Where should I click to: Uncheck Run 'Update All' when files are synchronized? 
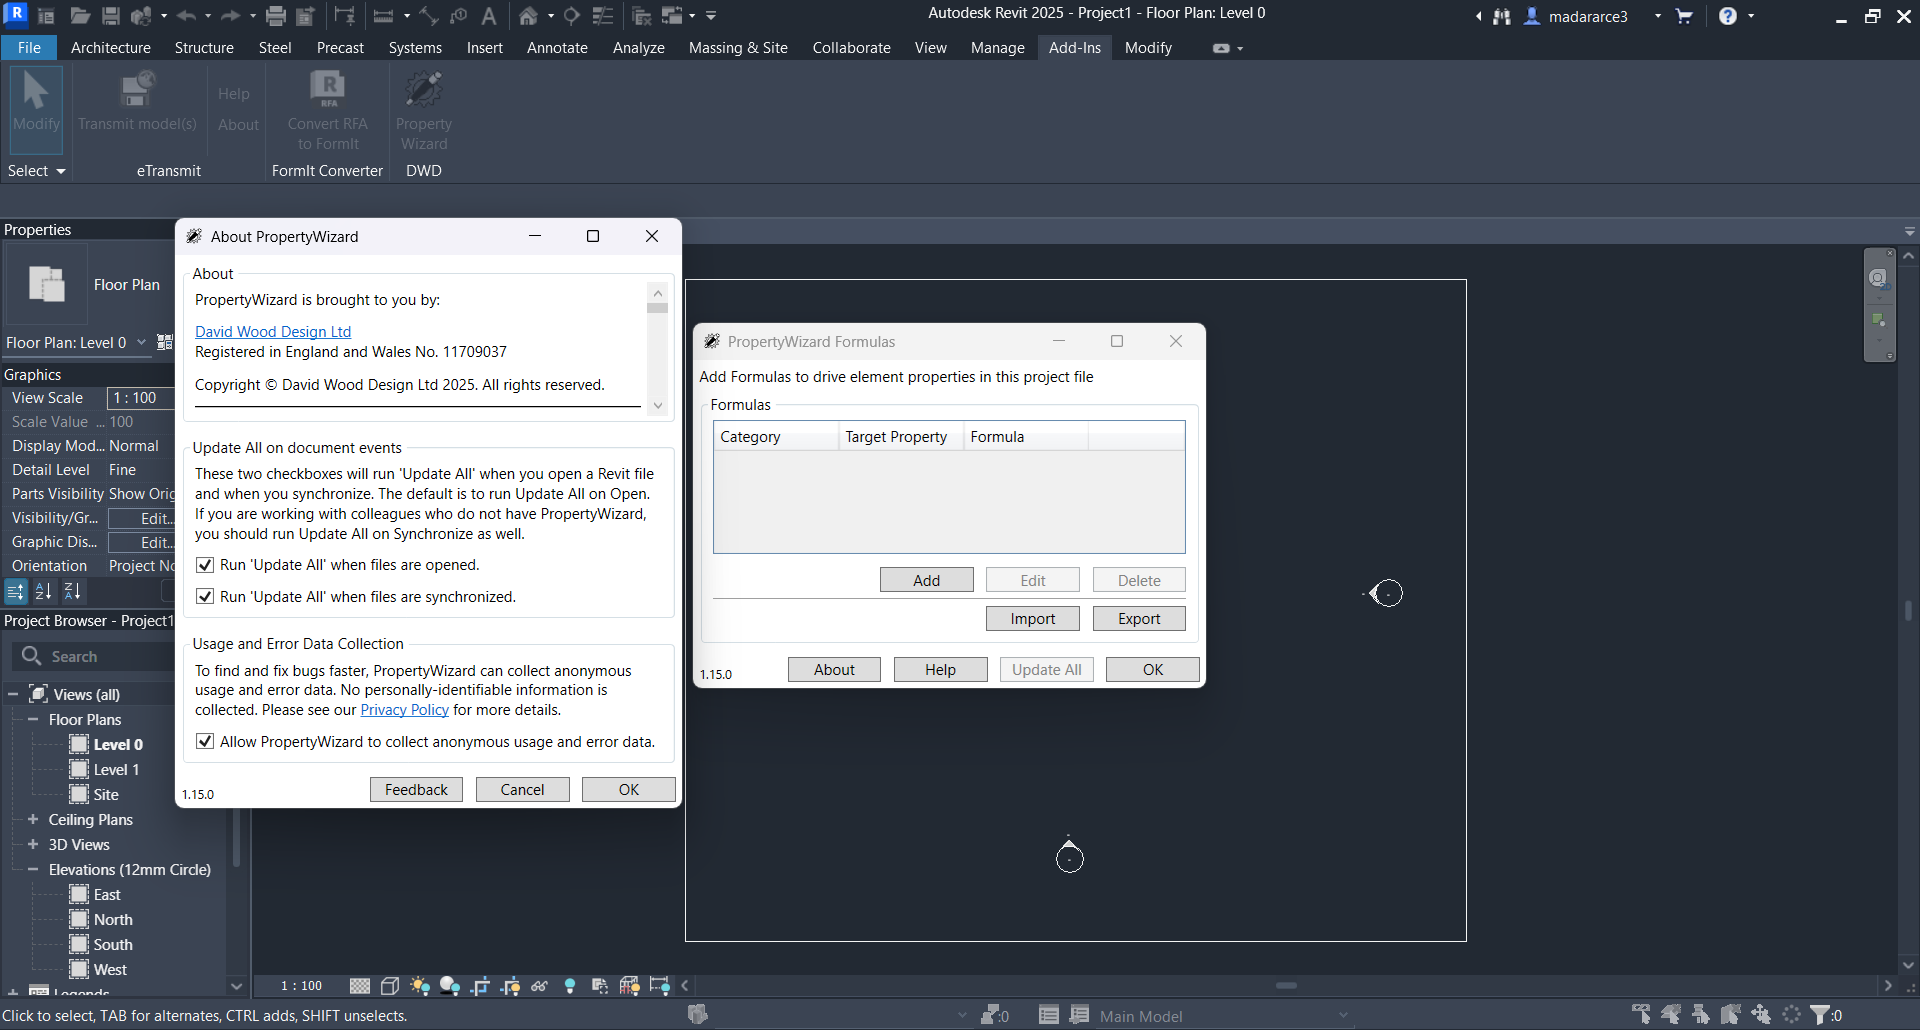205,597
